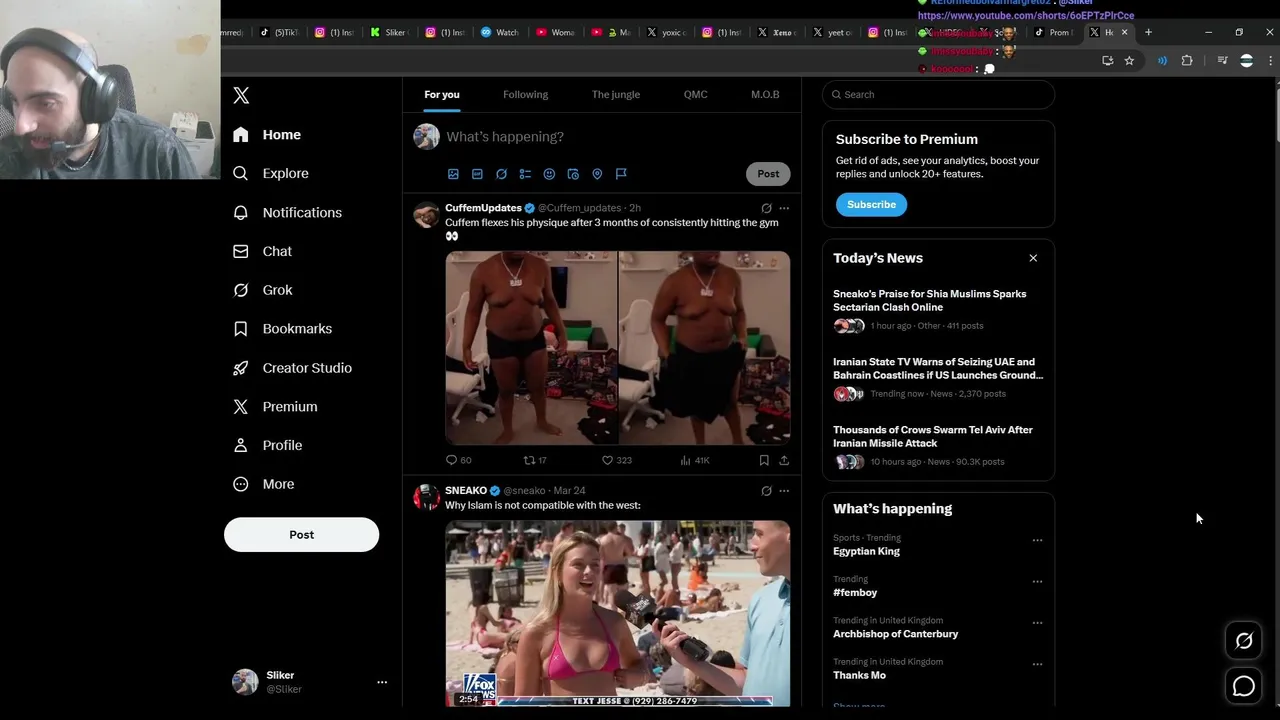
Task: Switch to The jungle tab
Action: point(616,94)
